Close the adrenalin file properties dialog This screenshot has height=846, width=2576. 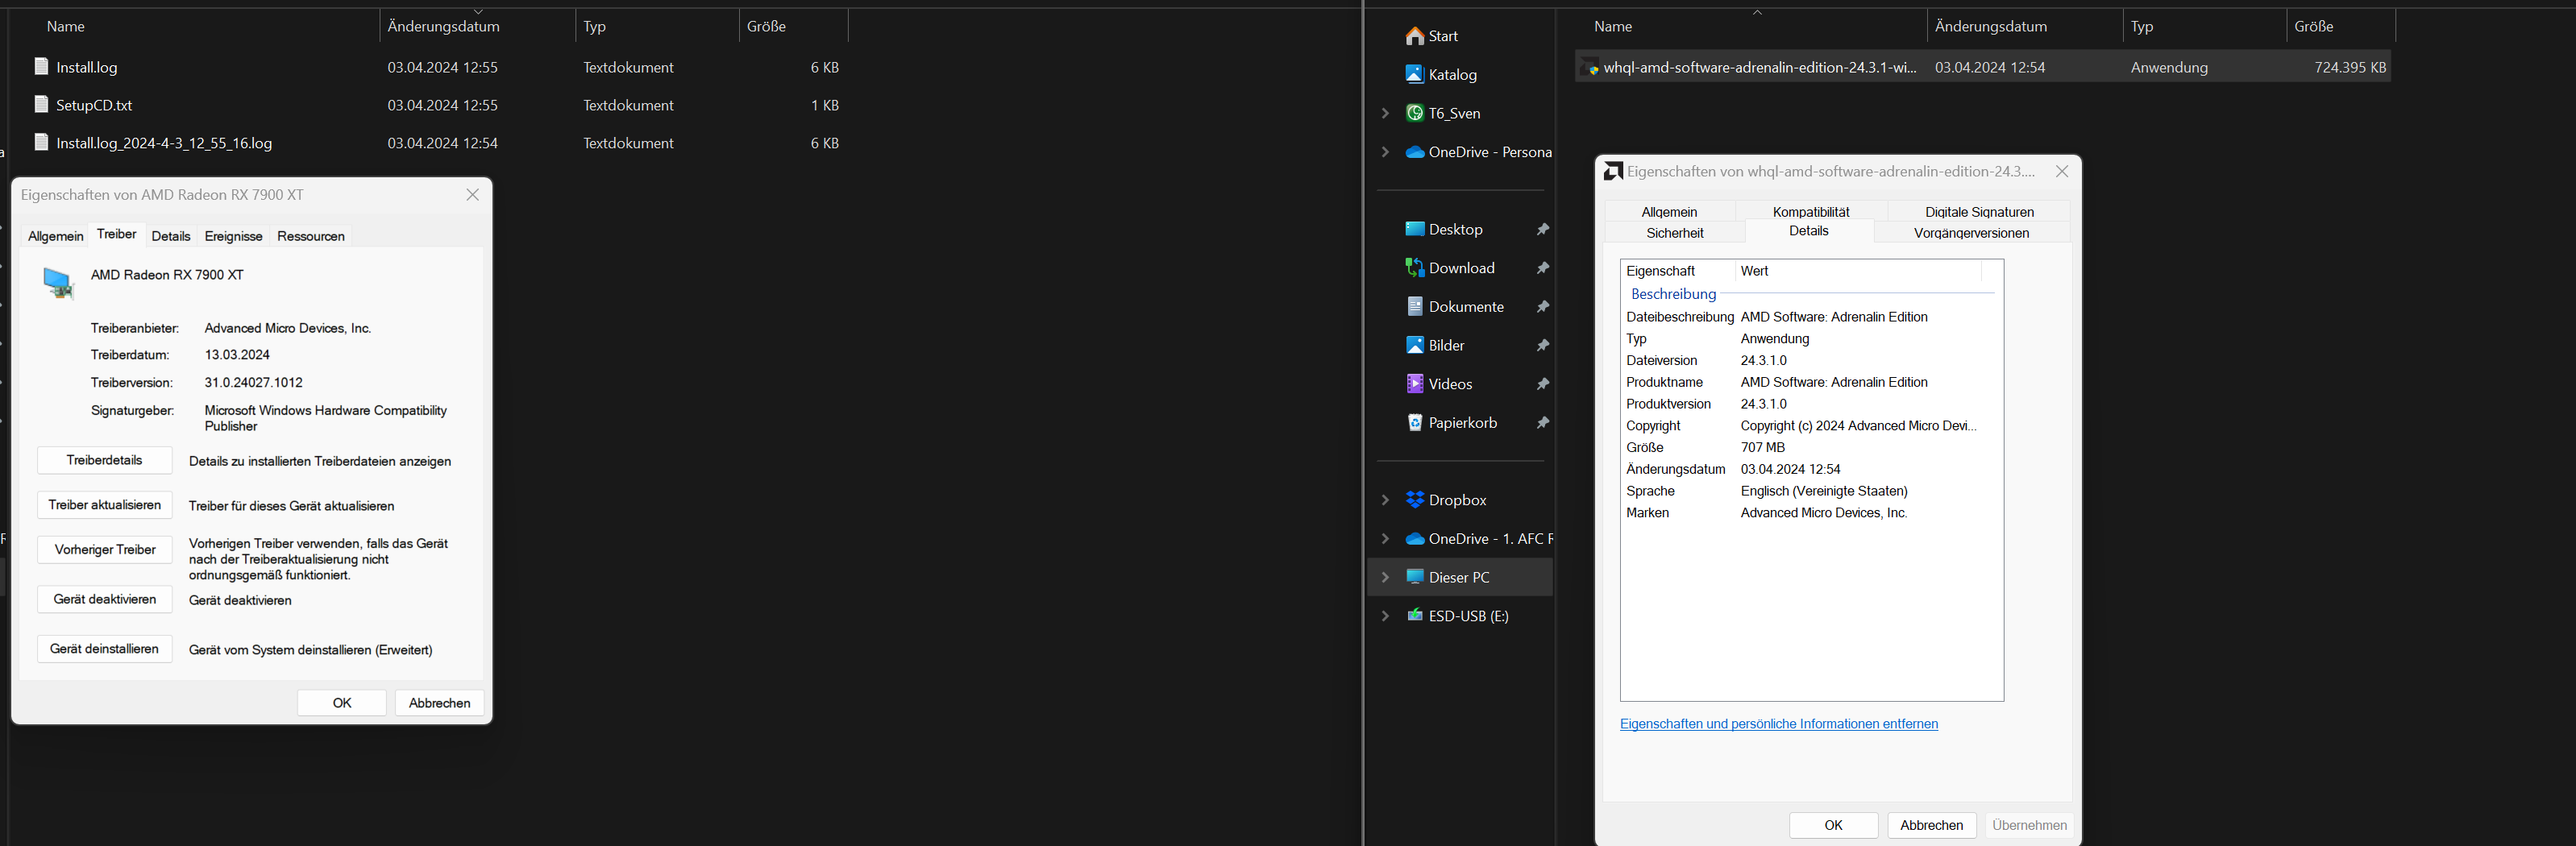(2061, 172)
